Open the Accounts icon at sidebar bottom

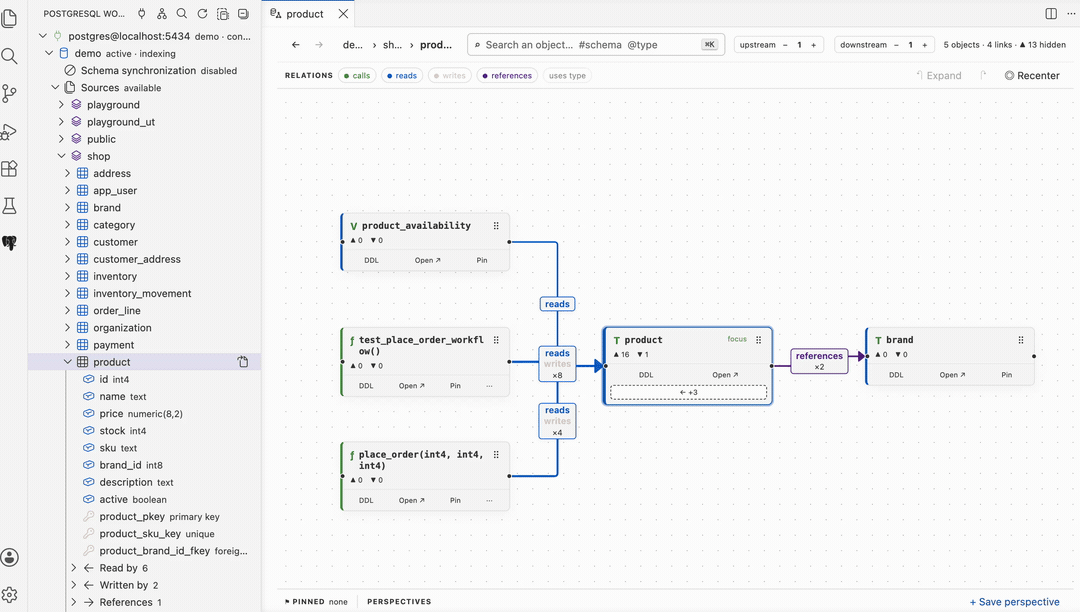coord(10,558)
